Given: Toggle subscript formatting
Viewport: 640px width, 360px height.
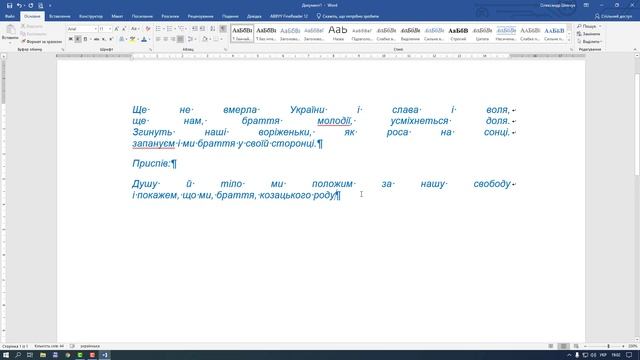Looking at the screenshot, I should coord(104,39).
